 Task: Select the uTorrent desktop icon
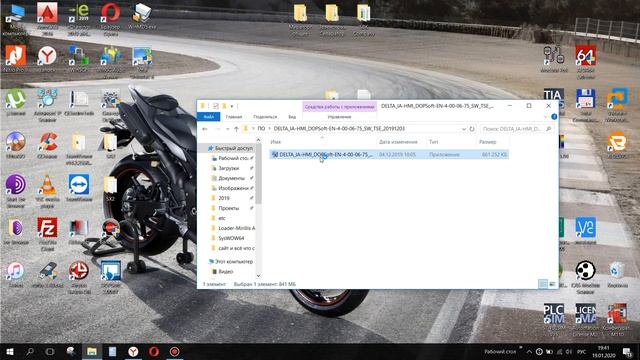tap(15, 103)
